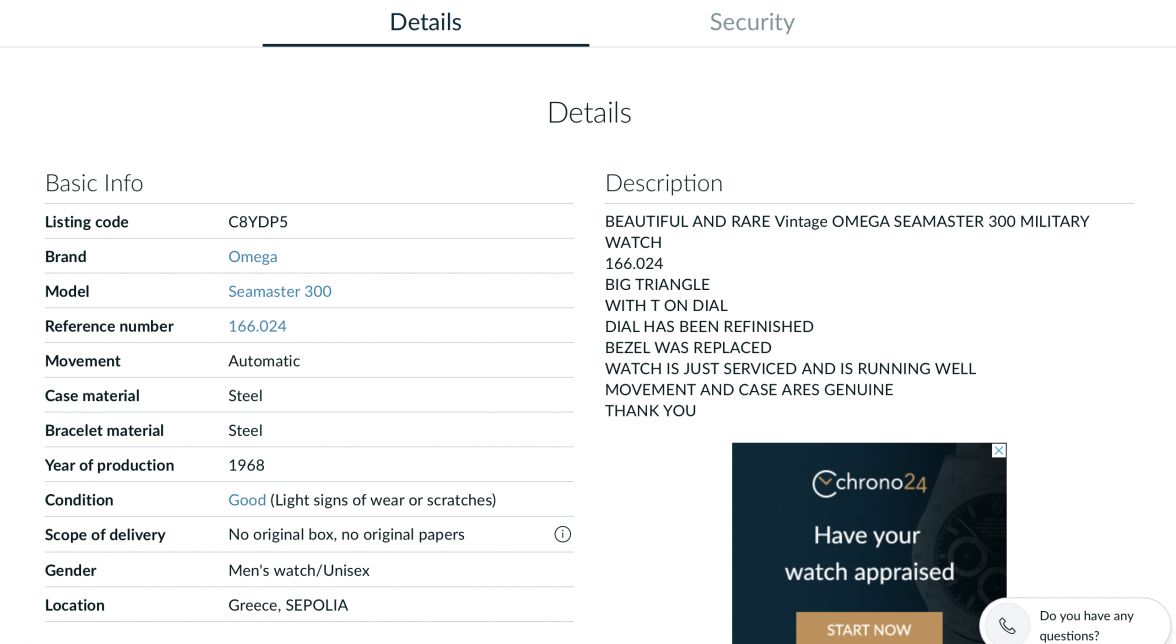Switch to the Security tab
Viewport: 1176px width, 644px height.
(752, 21)
